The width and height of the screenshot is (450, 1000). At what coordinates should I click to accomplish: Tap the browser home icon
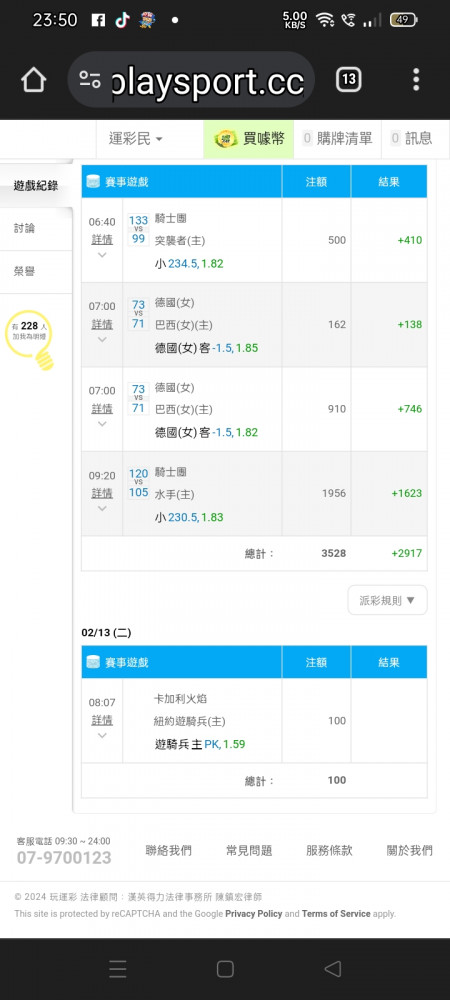tap(34, 80)
